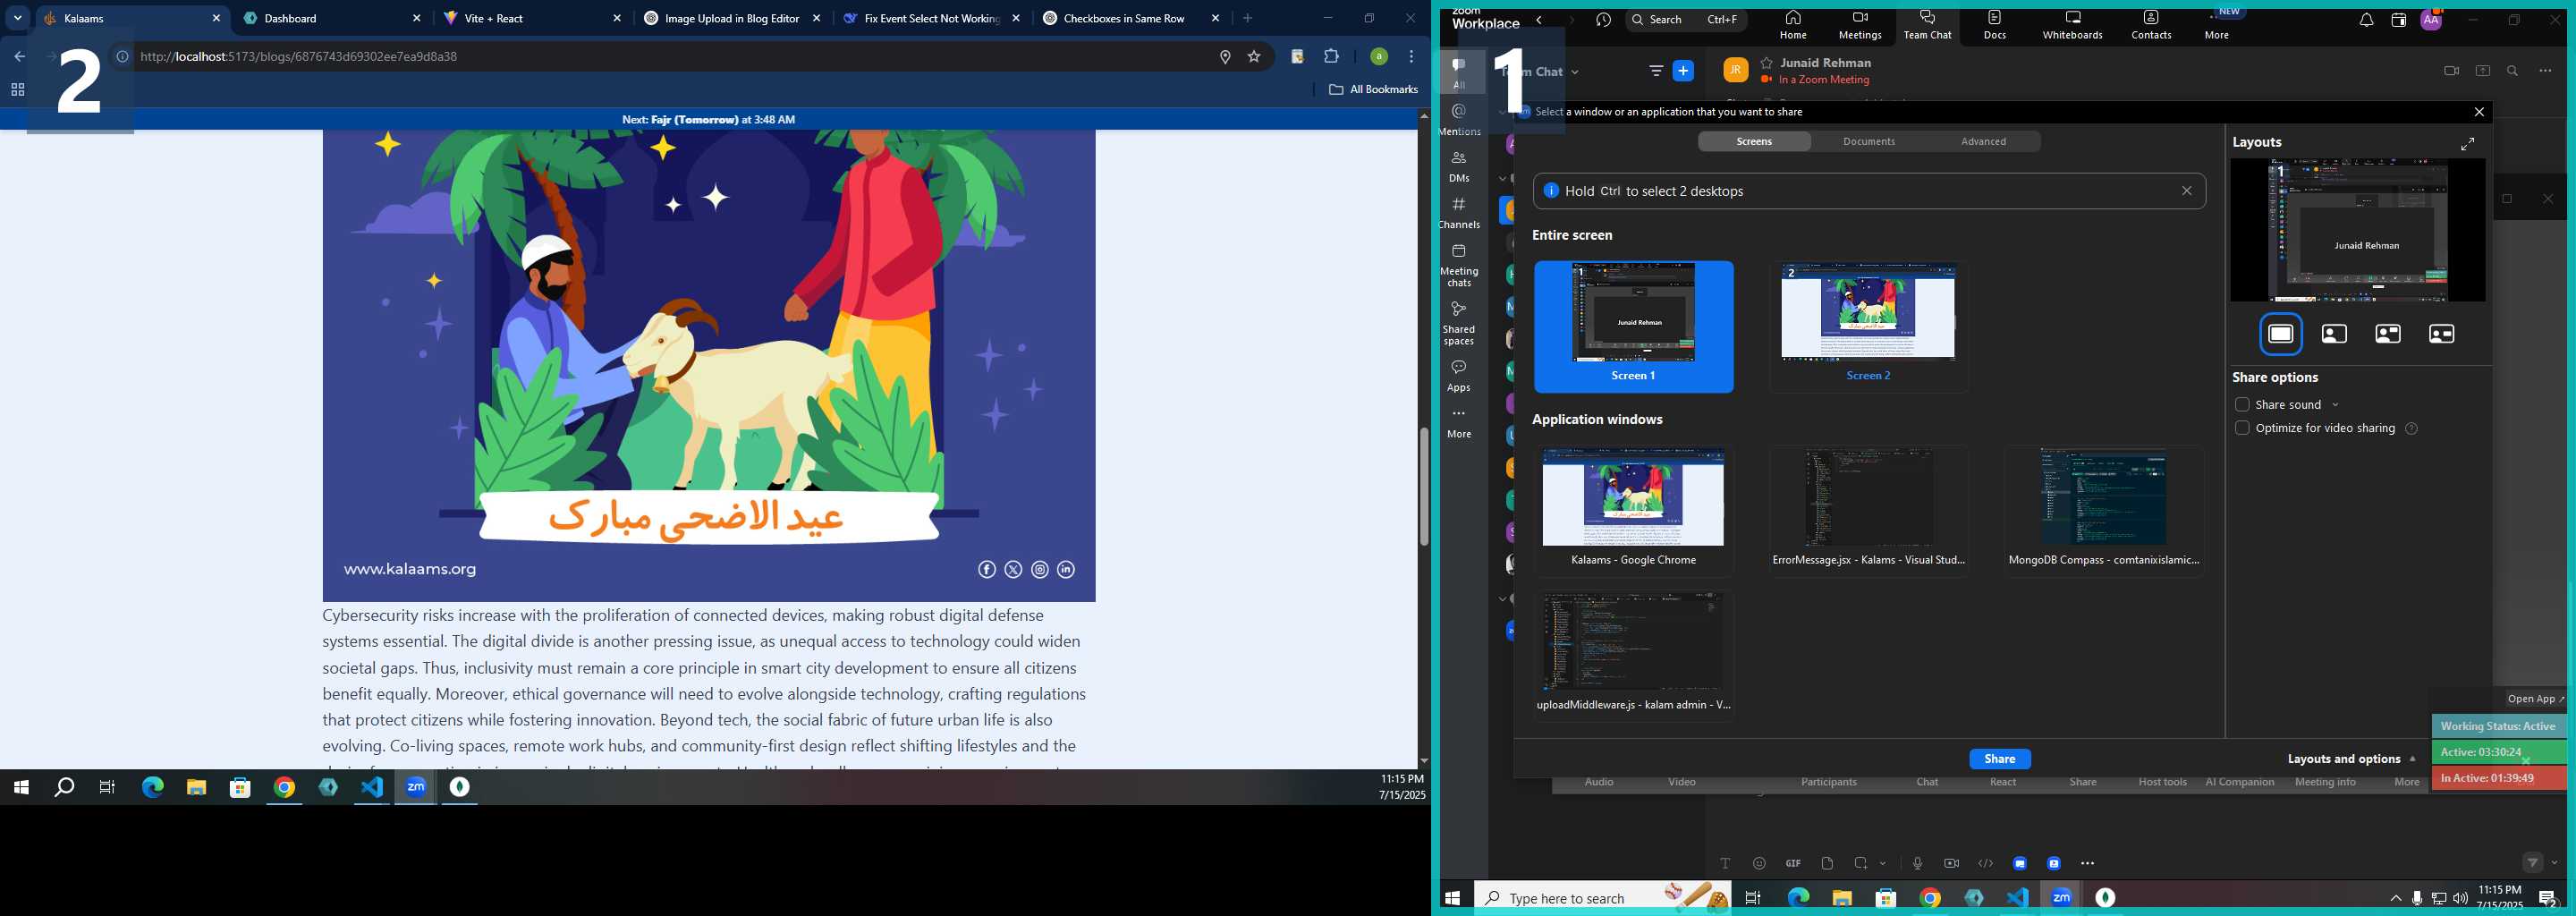Expand Share sound dropdown arrow
The height and width of the screenshot is (916, 2576).
pyautogui.click(x=2335, y=405)
